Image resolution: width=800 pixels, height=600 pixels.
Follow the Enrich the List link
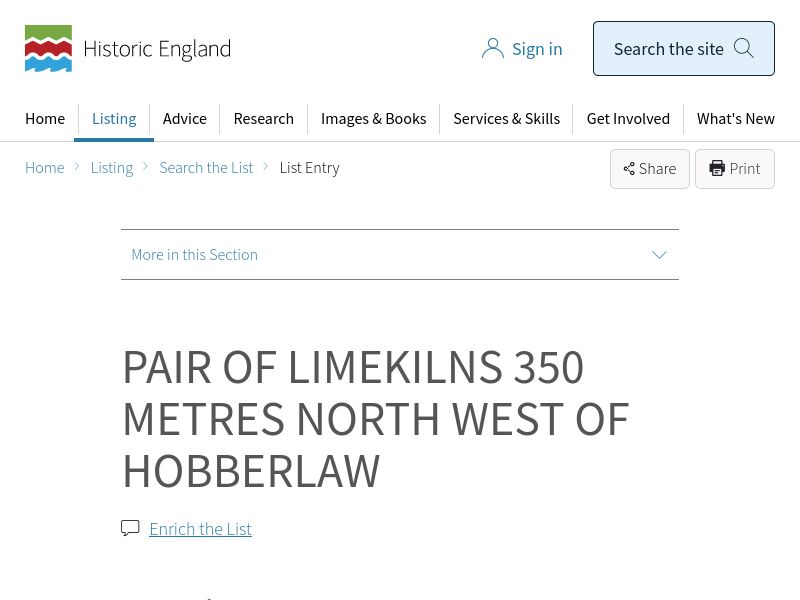pos(200,529)
